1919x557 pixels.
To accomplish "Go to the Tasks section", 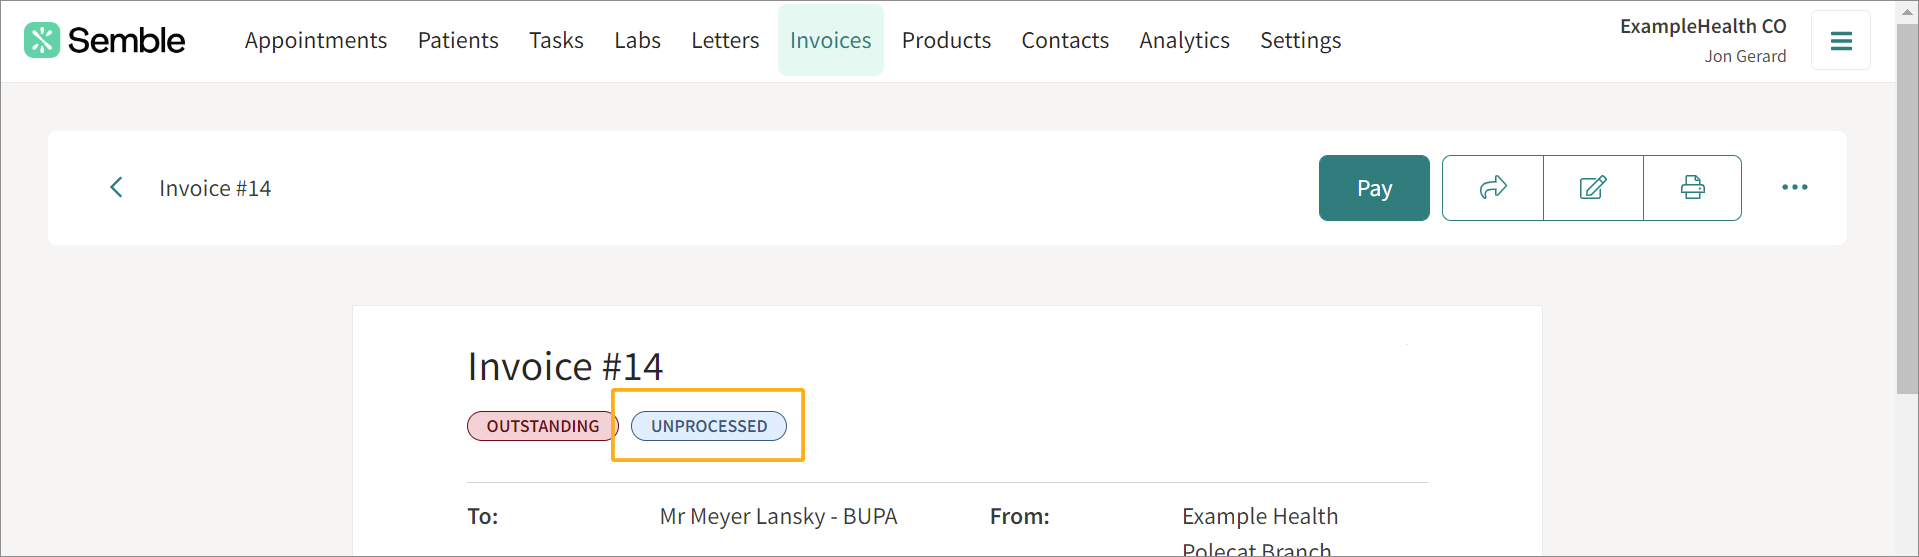I will (x=556, y=40).
